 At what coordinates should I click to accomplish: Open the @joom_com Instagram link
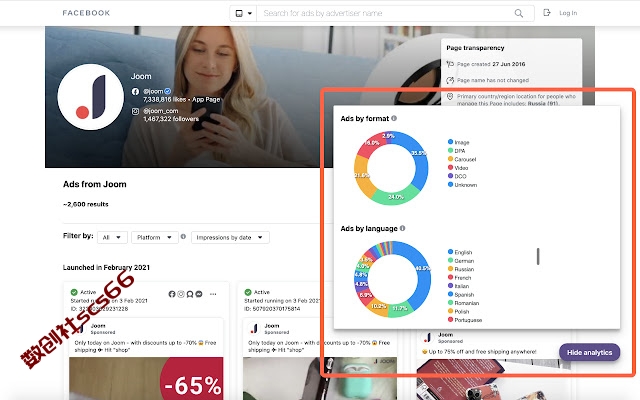[x=160, y=111]
